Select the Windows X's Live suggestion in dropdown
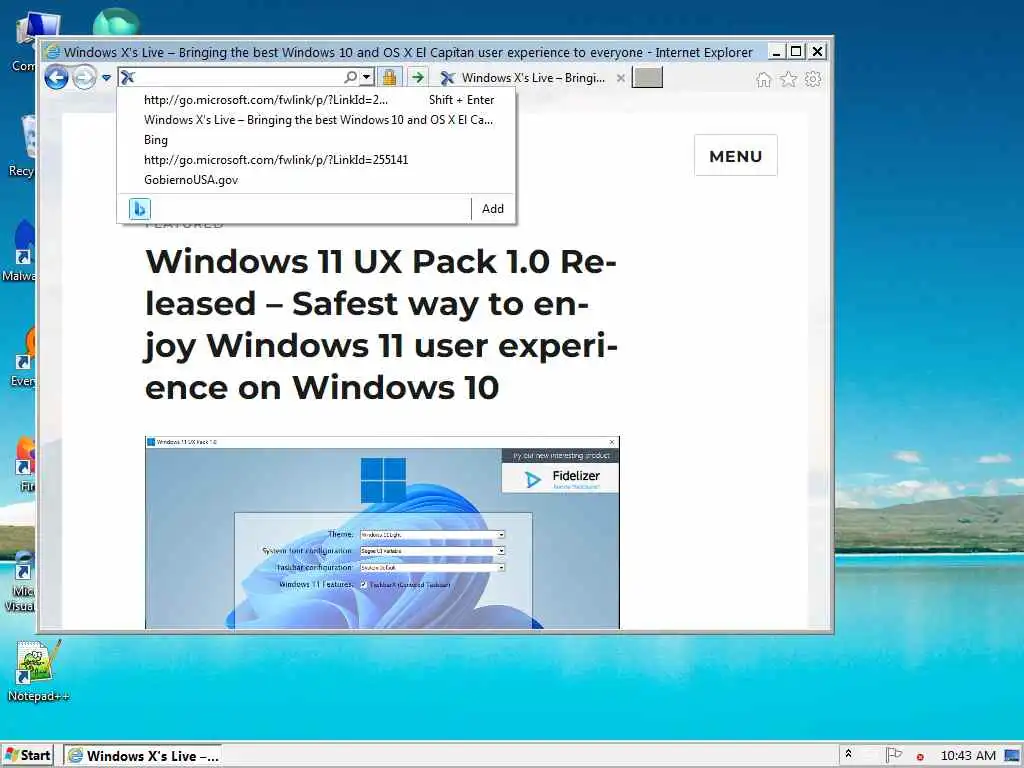Viewport: 1024px width, 768px height. coord(316,120)
